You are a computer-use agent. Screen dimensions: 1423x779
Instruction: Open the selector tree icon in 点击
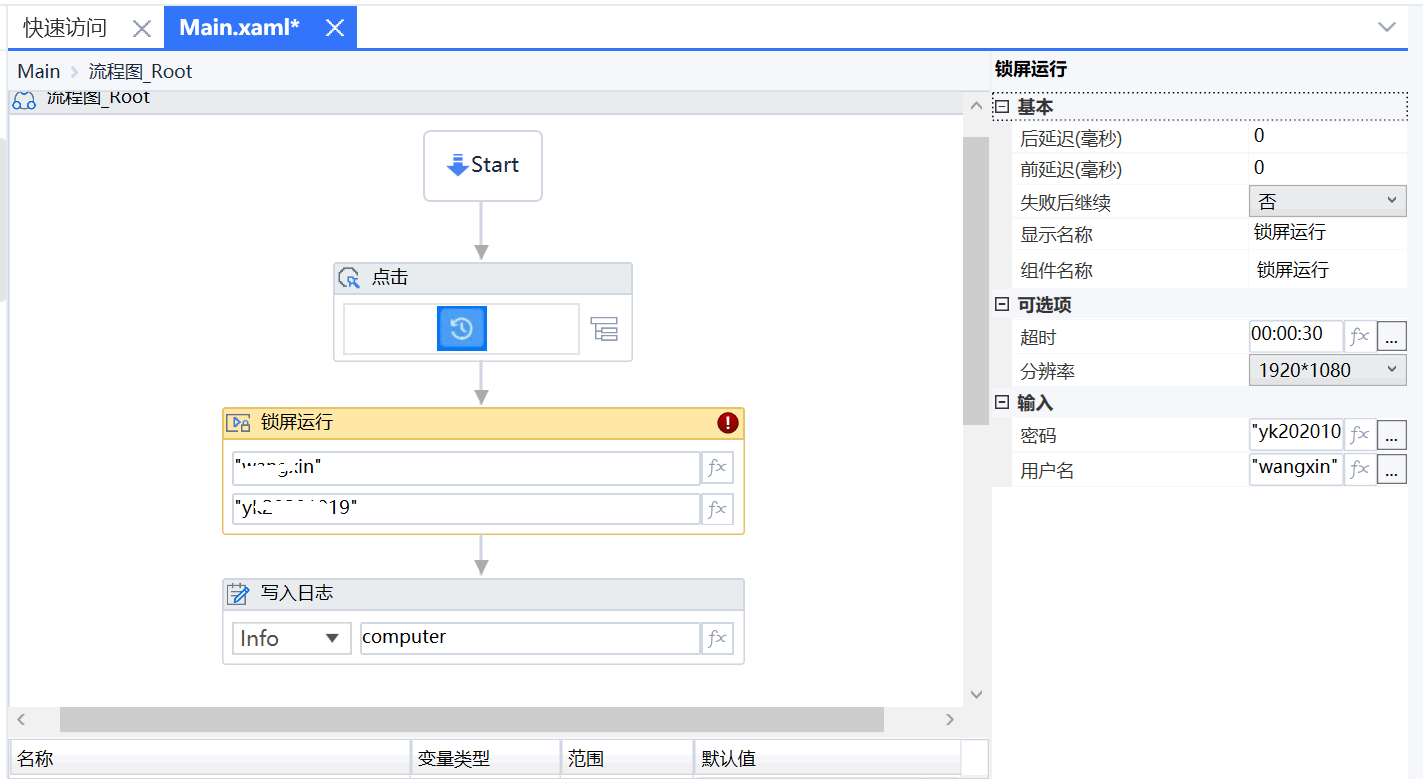click(x=604, y=329)
